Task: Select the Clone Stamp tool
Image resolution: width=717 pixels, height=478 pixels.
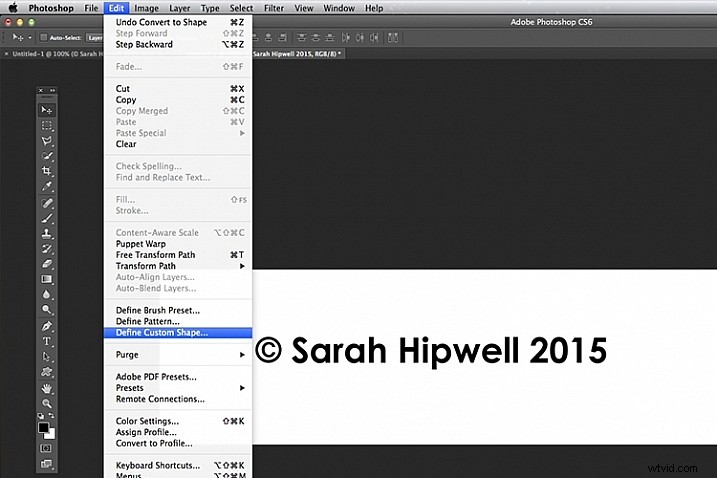Action: click(47, 233)
